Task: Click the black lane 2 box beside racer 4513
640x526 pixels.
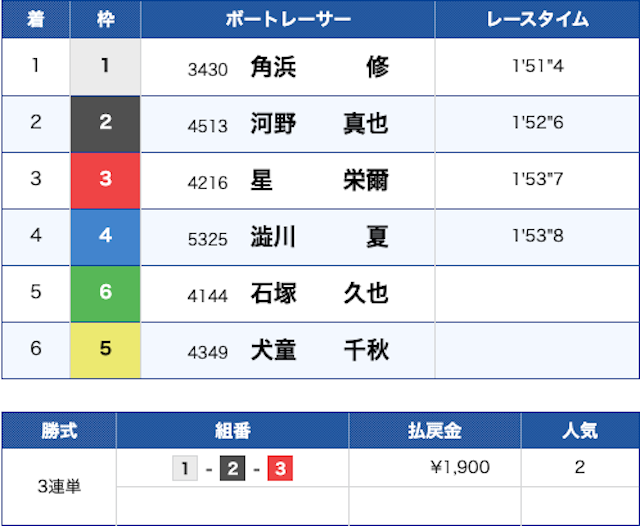Action: [105, 124]
